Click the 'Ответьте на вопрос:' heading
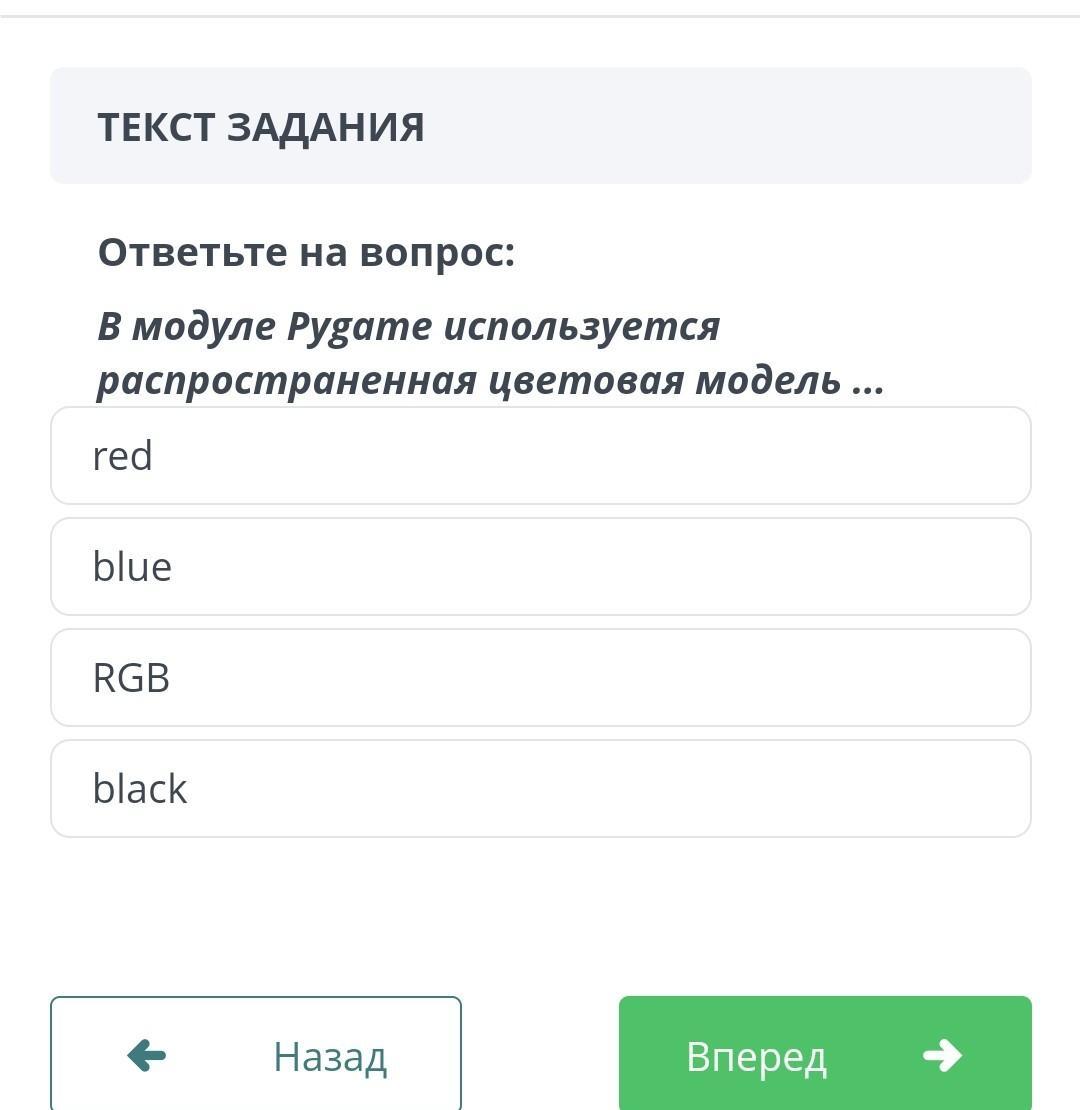The image size is (1080, 1110). tap(306, 253)
